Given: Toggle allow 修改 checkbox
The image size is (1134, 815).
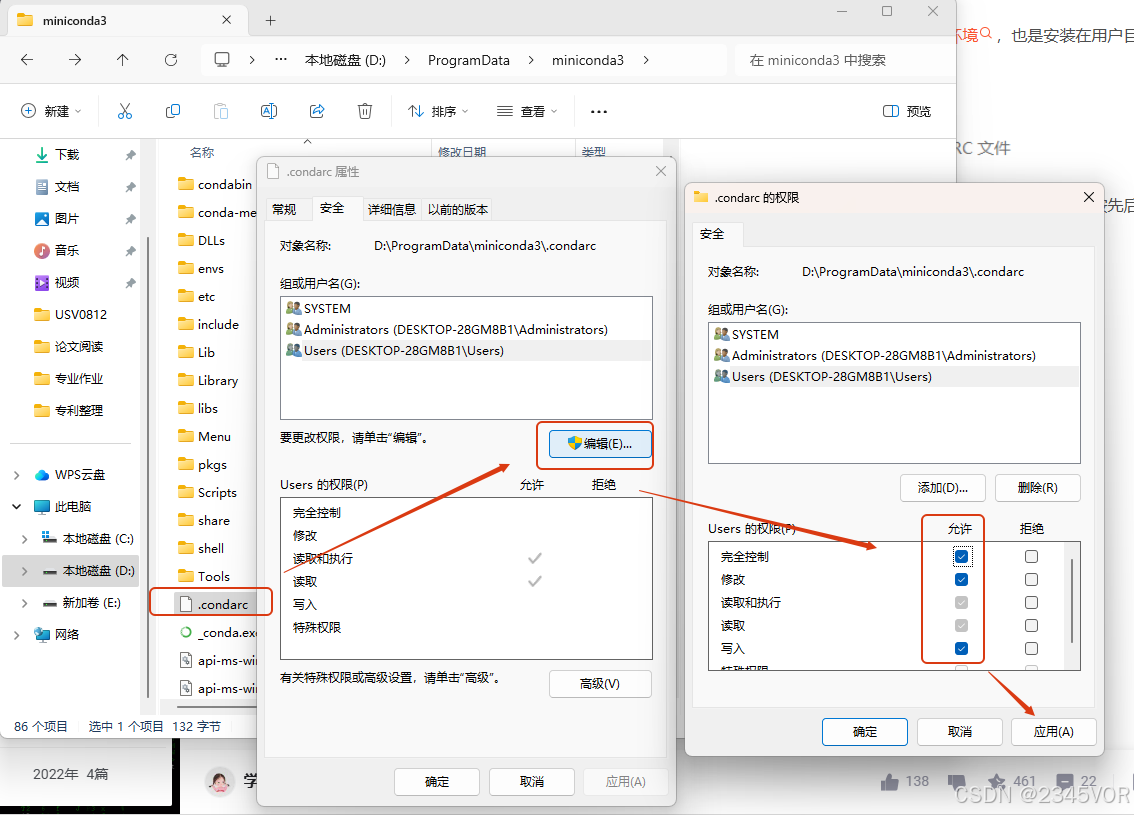Looking at the screenshot, I should (961, 580).
